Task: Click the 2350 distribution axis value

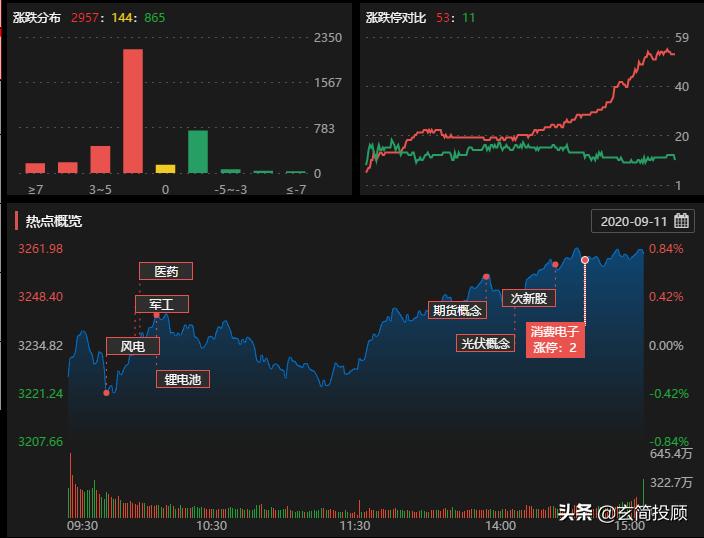Action: tap(328, 38)
